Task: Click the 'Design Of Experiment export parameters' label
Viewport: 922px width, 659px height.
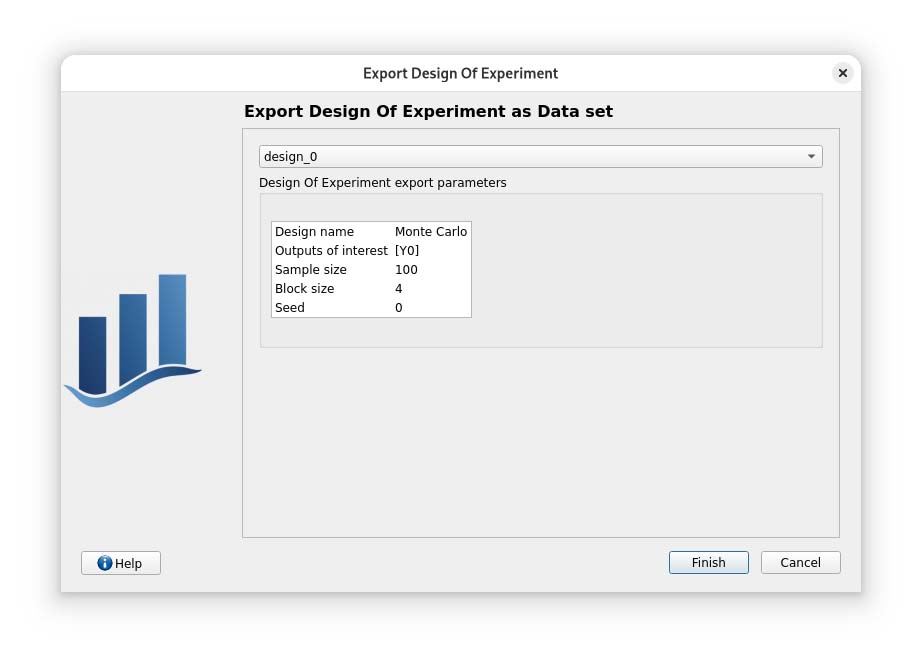Action: pyautogui.click(x=382, y=183)
